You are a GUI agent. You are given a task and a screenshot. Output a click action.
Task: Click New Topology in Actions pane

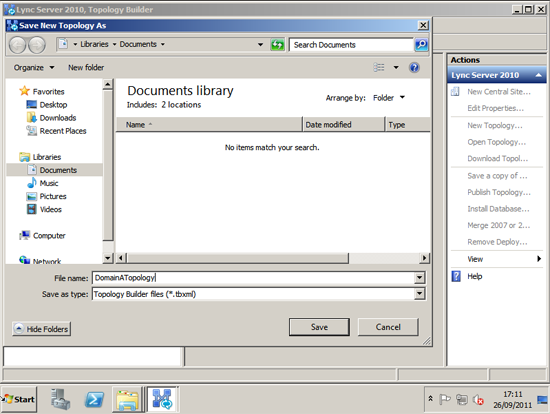click(495, 125)
